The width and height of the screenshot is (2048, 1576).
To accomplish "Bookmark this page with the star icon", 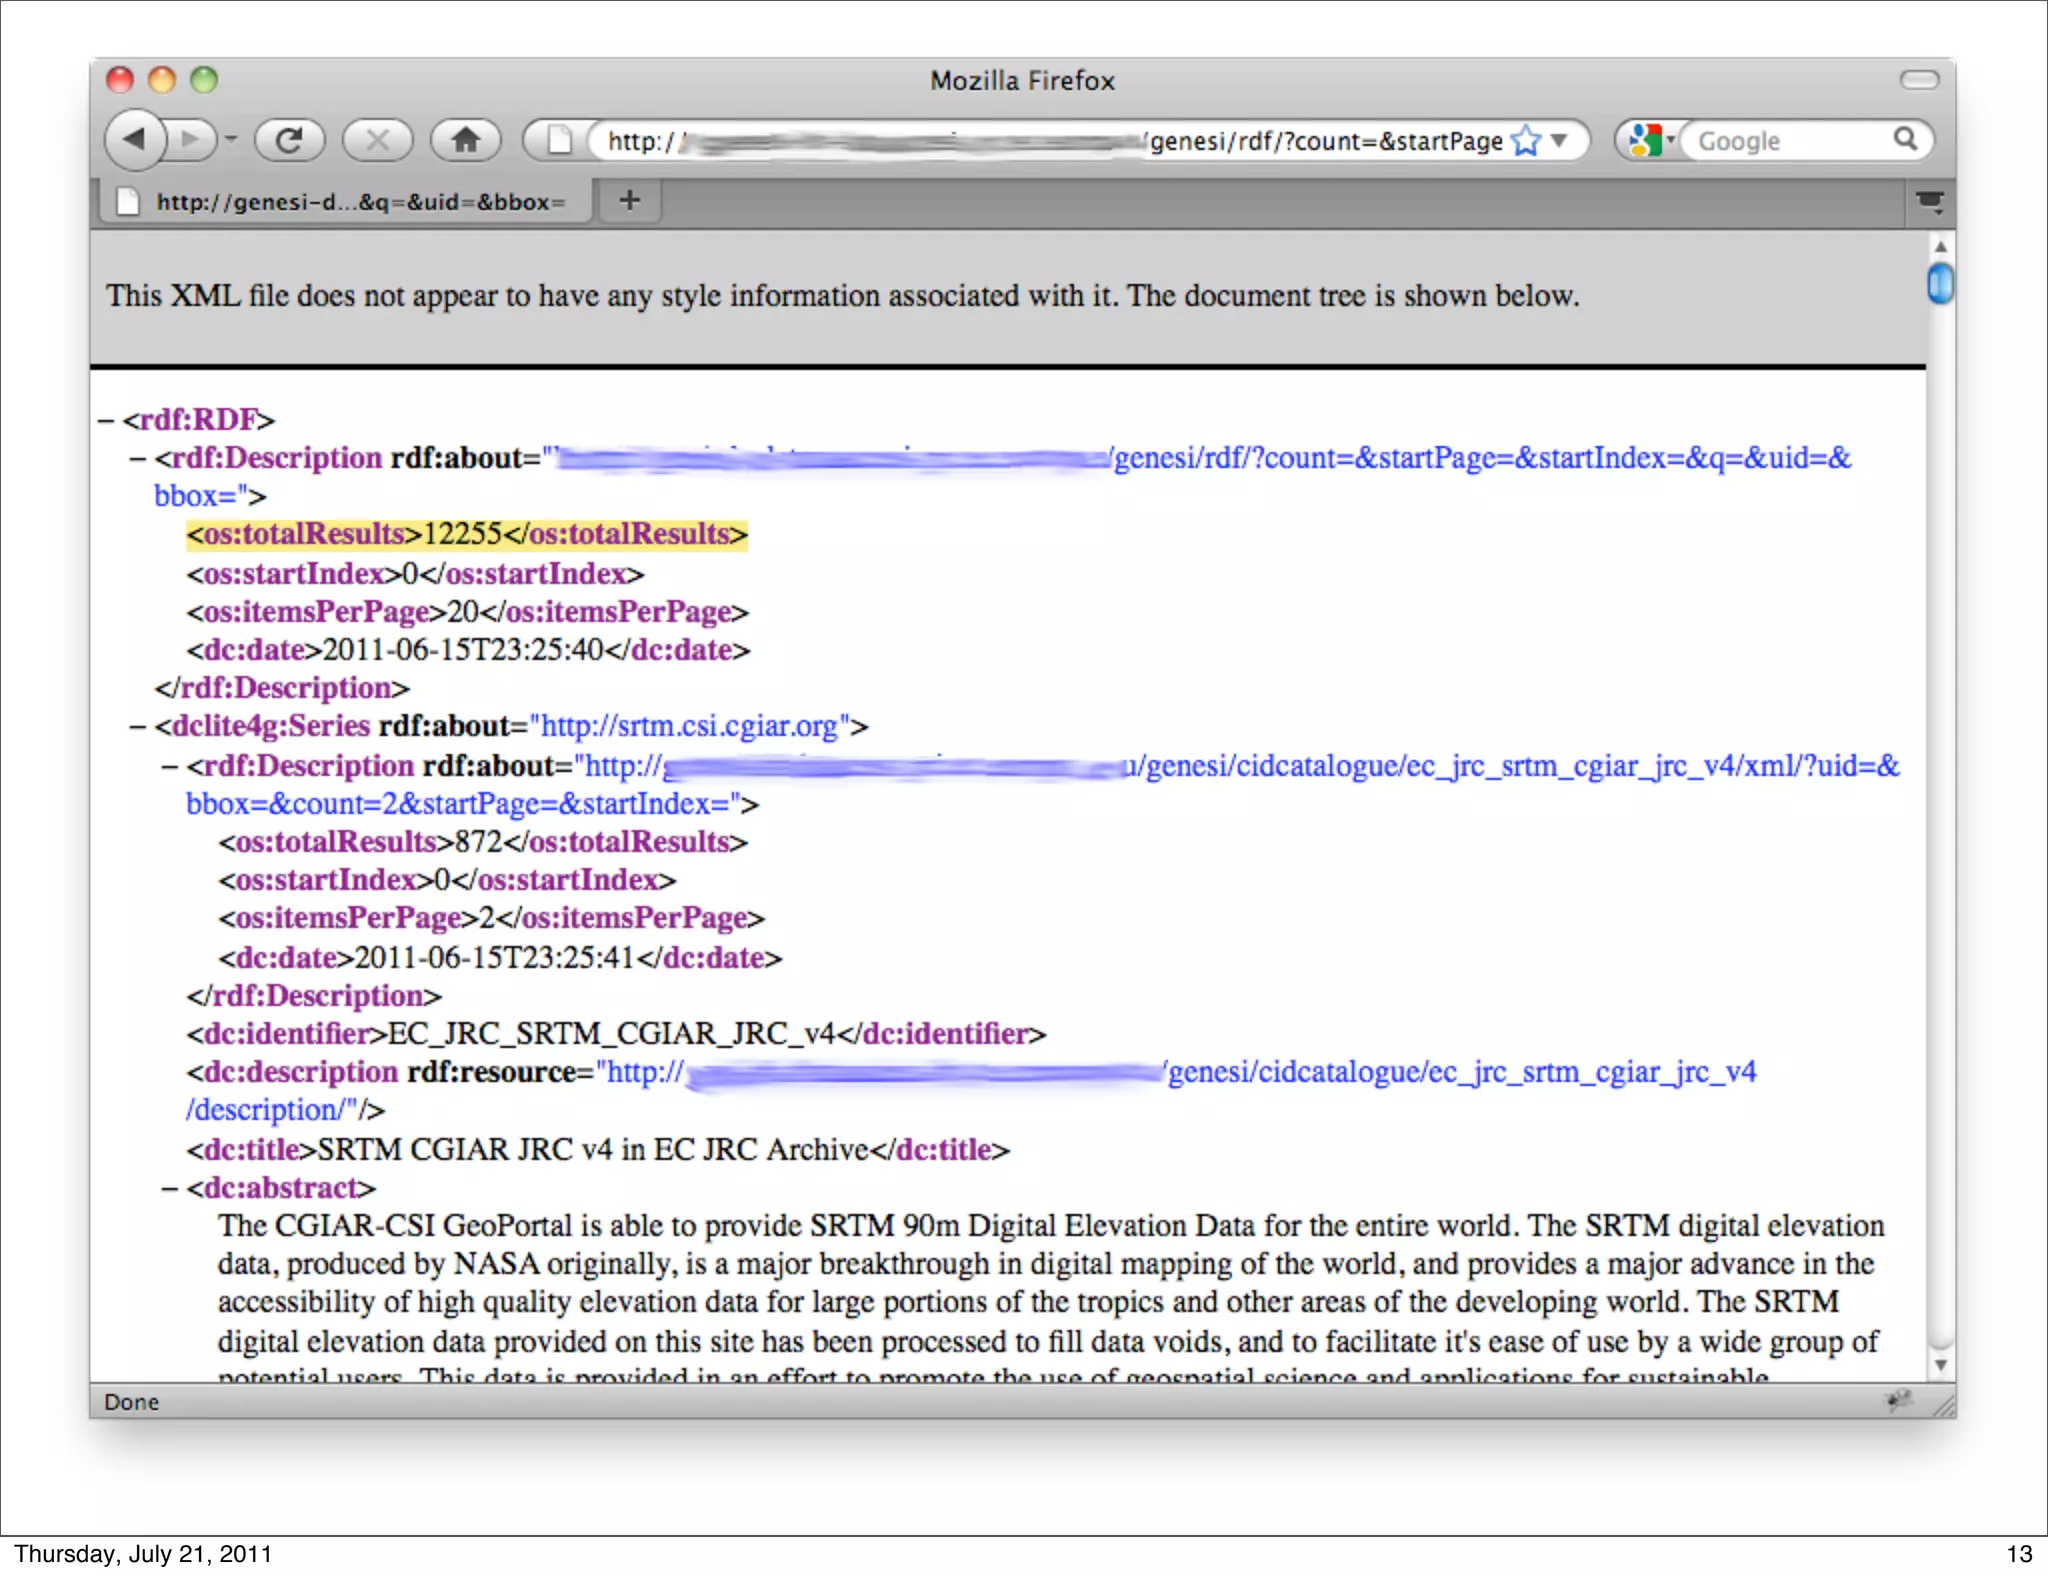I will pos(1526,141).
